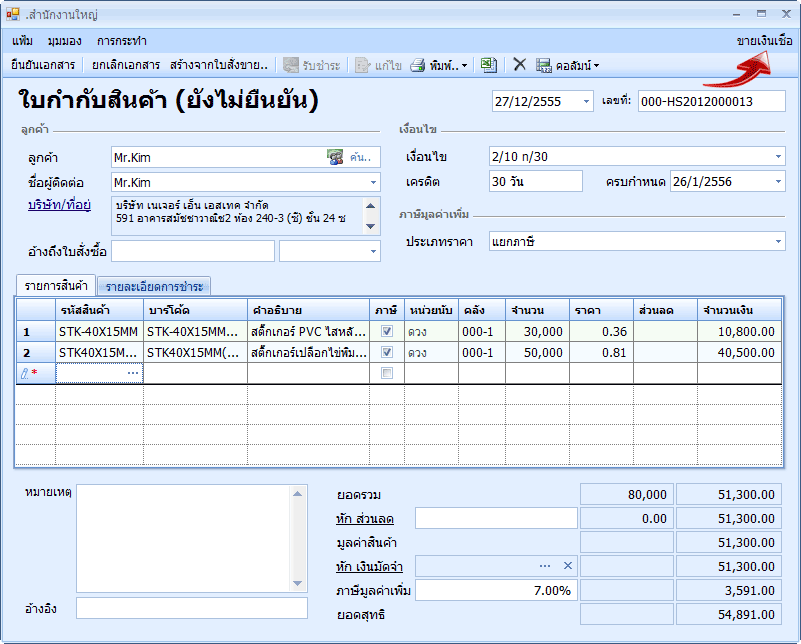Viewport: 801px width, 644px height.
Task: Open the แฟ้ม (File) menu
Action: [23, 41]
